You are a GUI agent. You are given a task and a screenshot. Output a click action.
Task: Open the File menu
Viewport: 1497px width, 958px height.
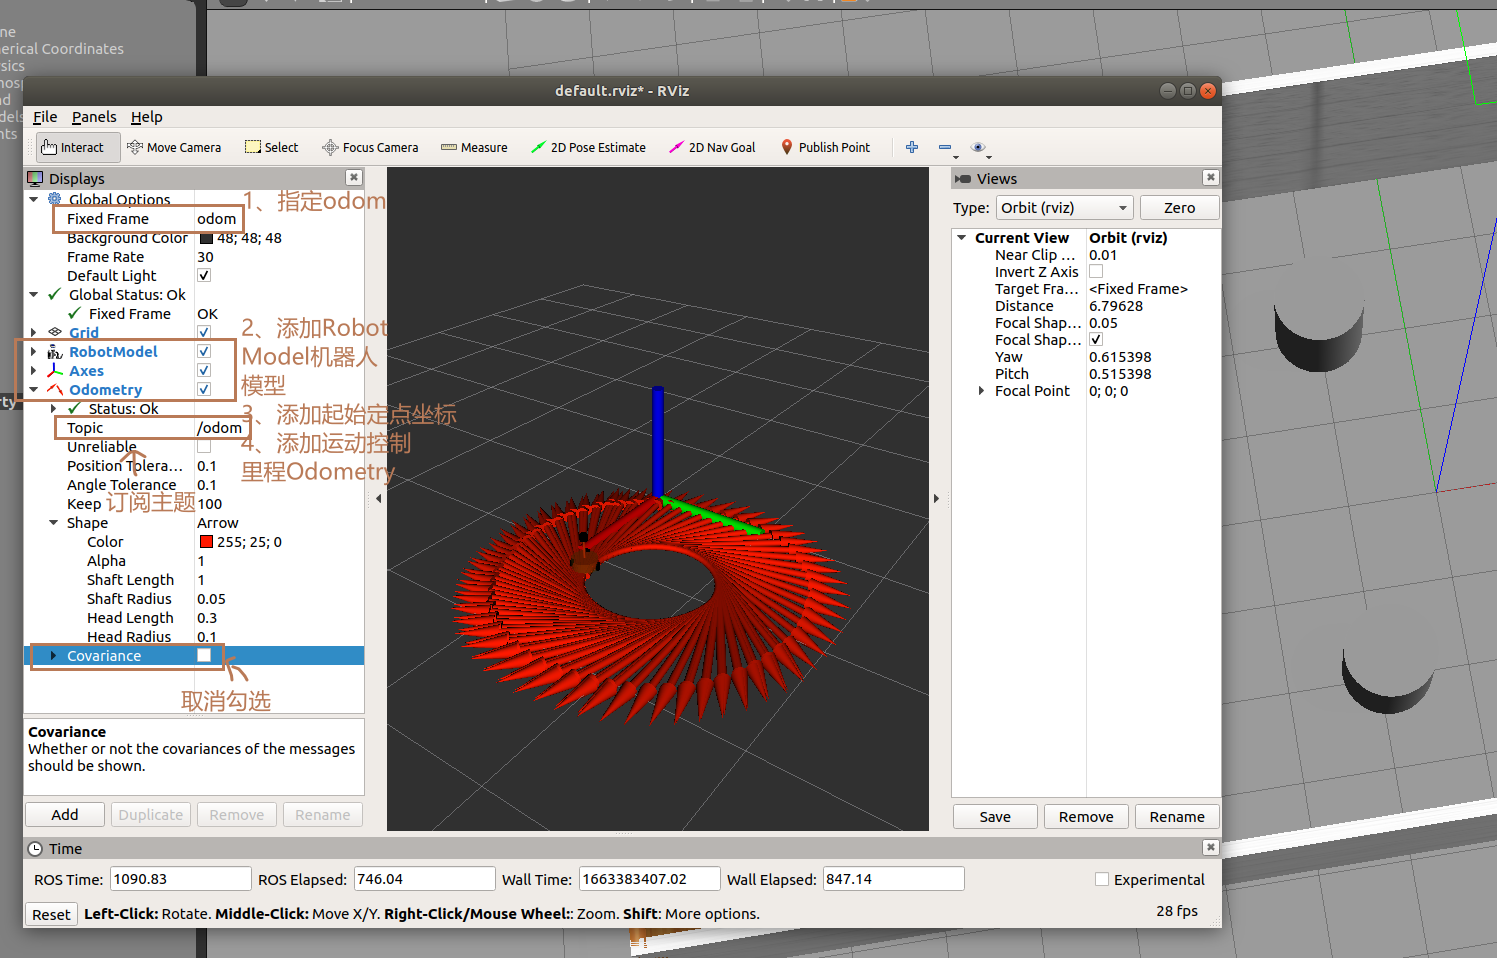(45, 117)
